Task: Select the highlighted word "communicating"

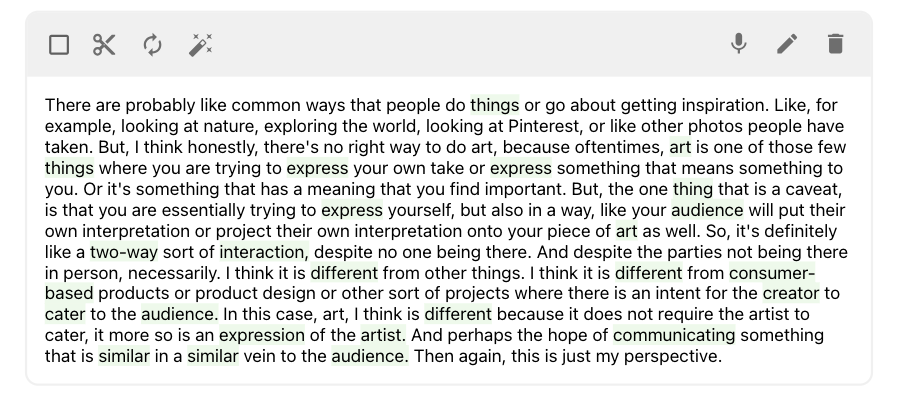Action: tap(674, 335)
